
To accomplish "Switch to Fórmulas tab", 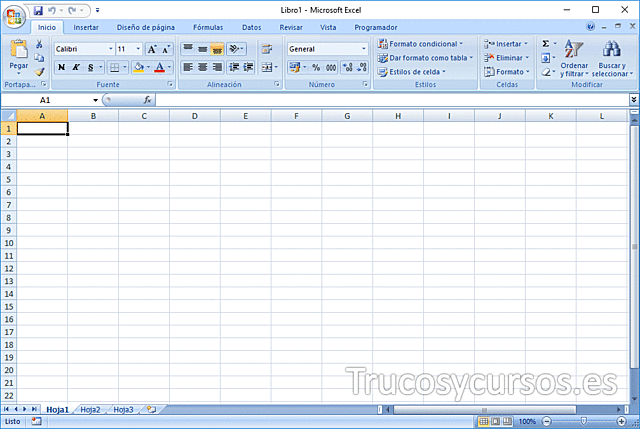I will point(208,27).
